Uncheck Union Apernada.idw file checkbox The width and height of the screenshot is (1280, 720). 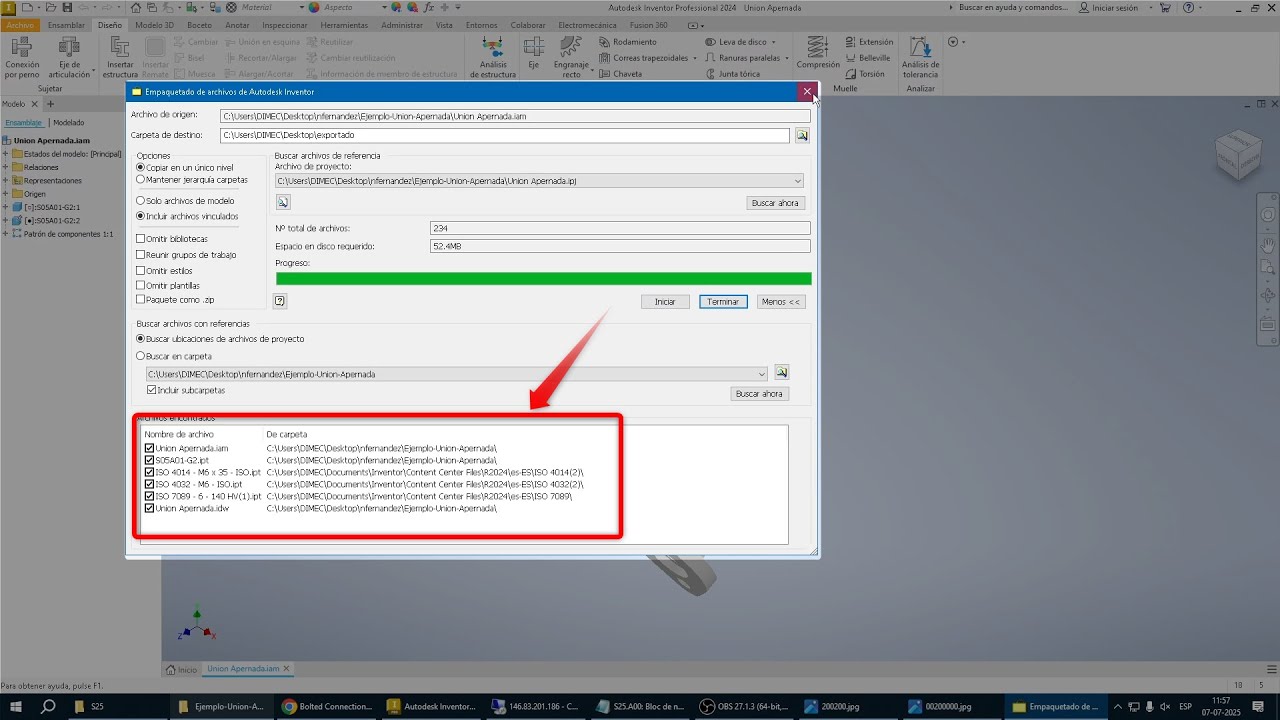pos(150,508)
